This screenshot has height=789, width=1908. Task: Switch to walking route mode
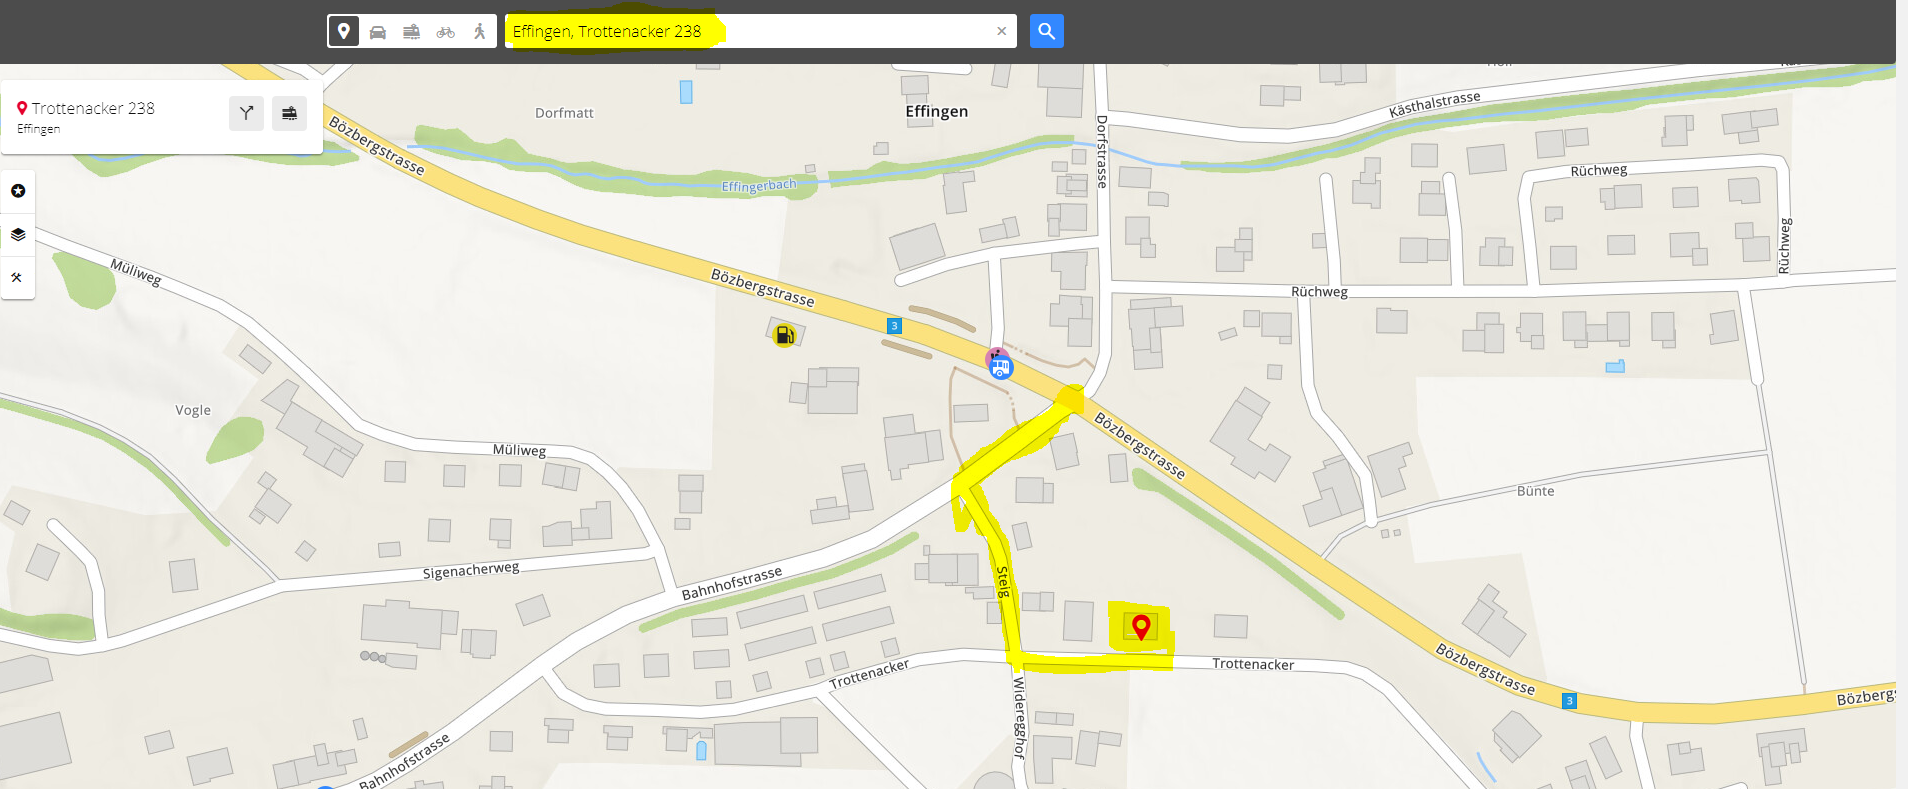tap(480, 32)
